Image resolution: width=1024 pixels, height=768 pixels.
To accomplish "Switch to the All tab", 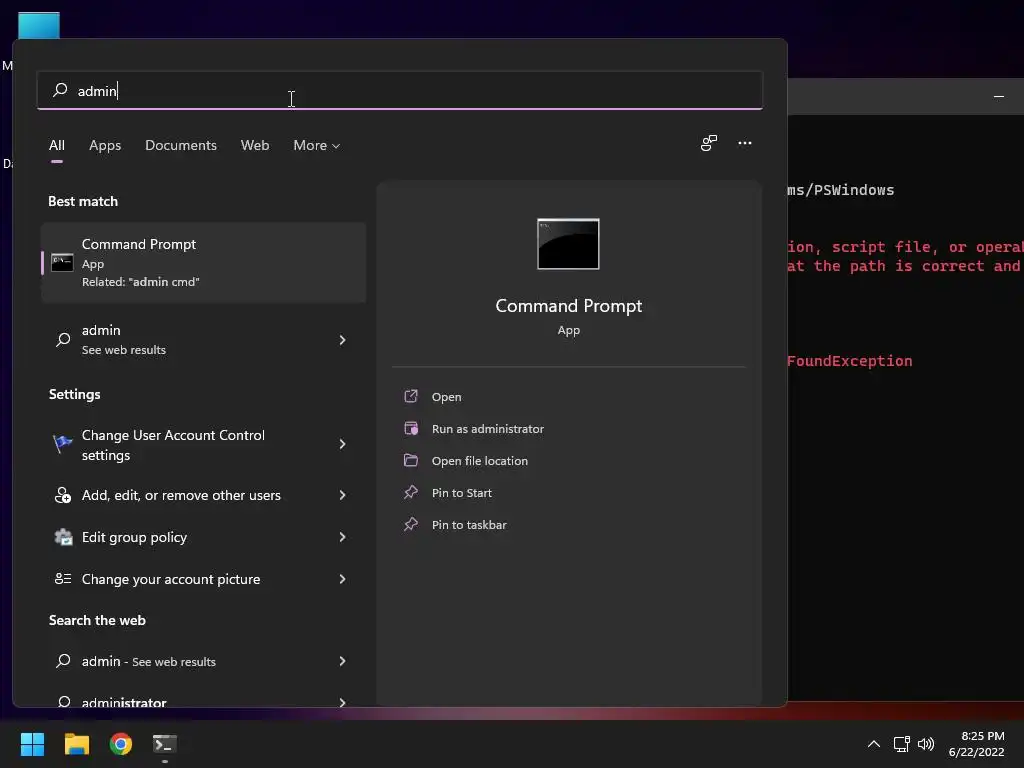I will click(57, 145).
